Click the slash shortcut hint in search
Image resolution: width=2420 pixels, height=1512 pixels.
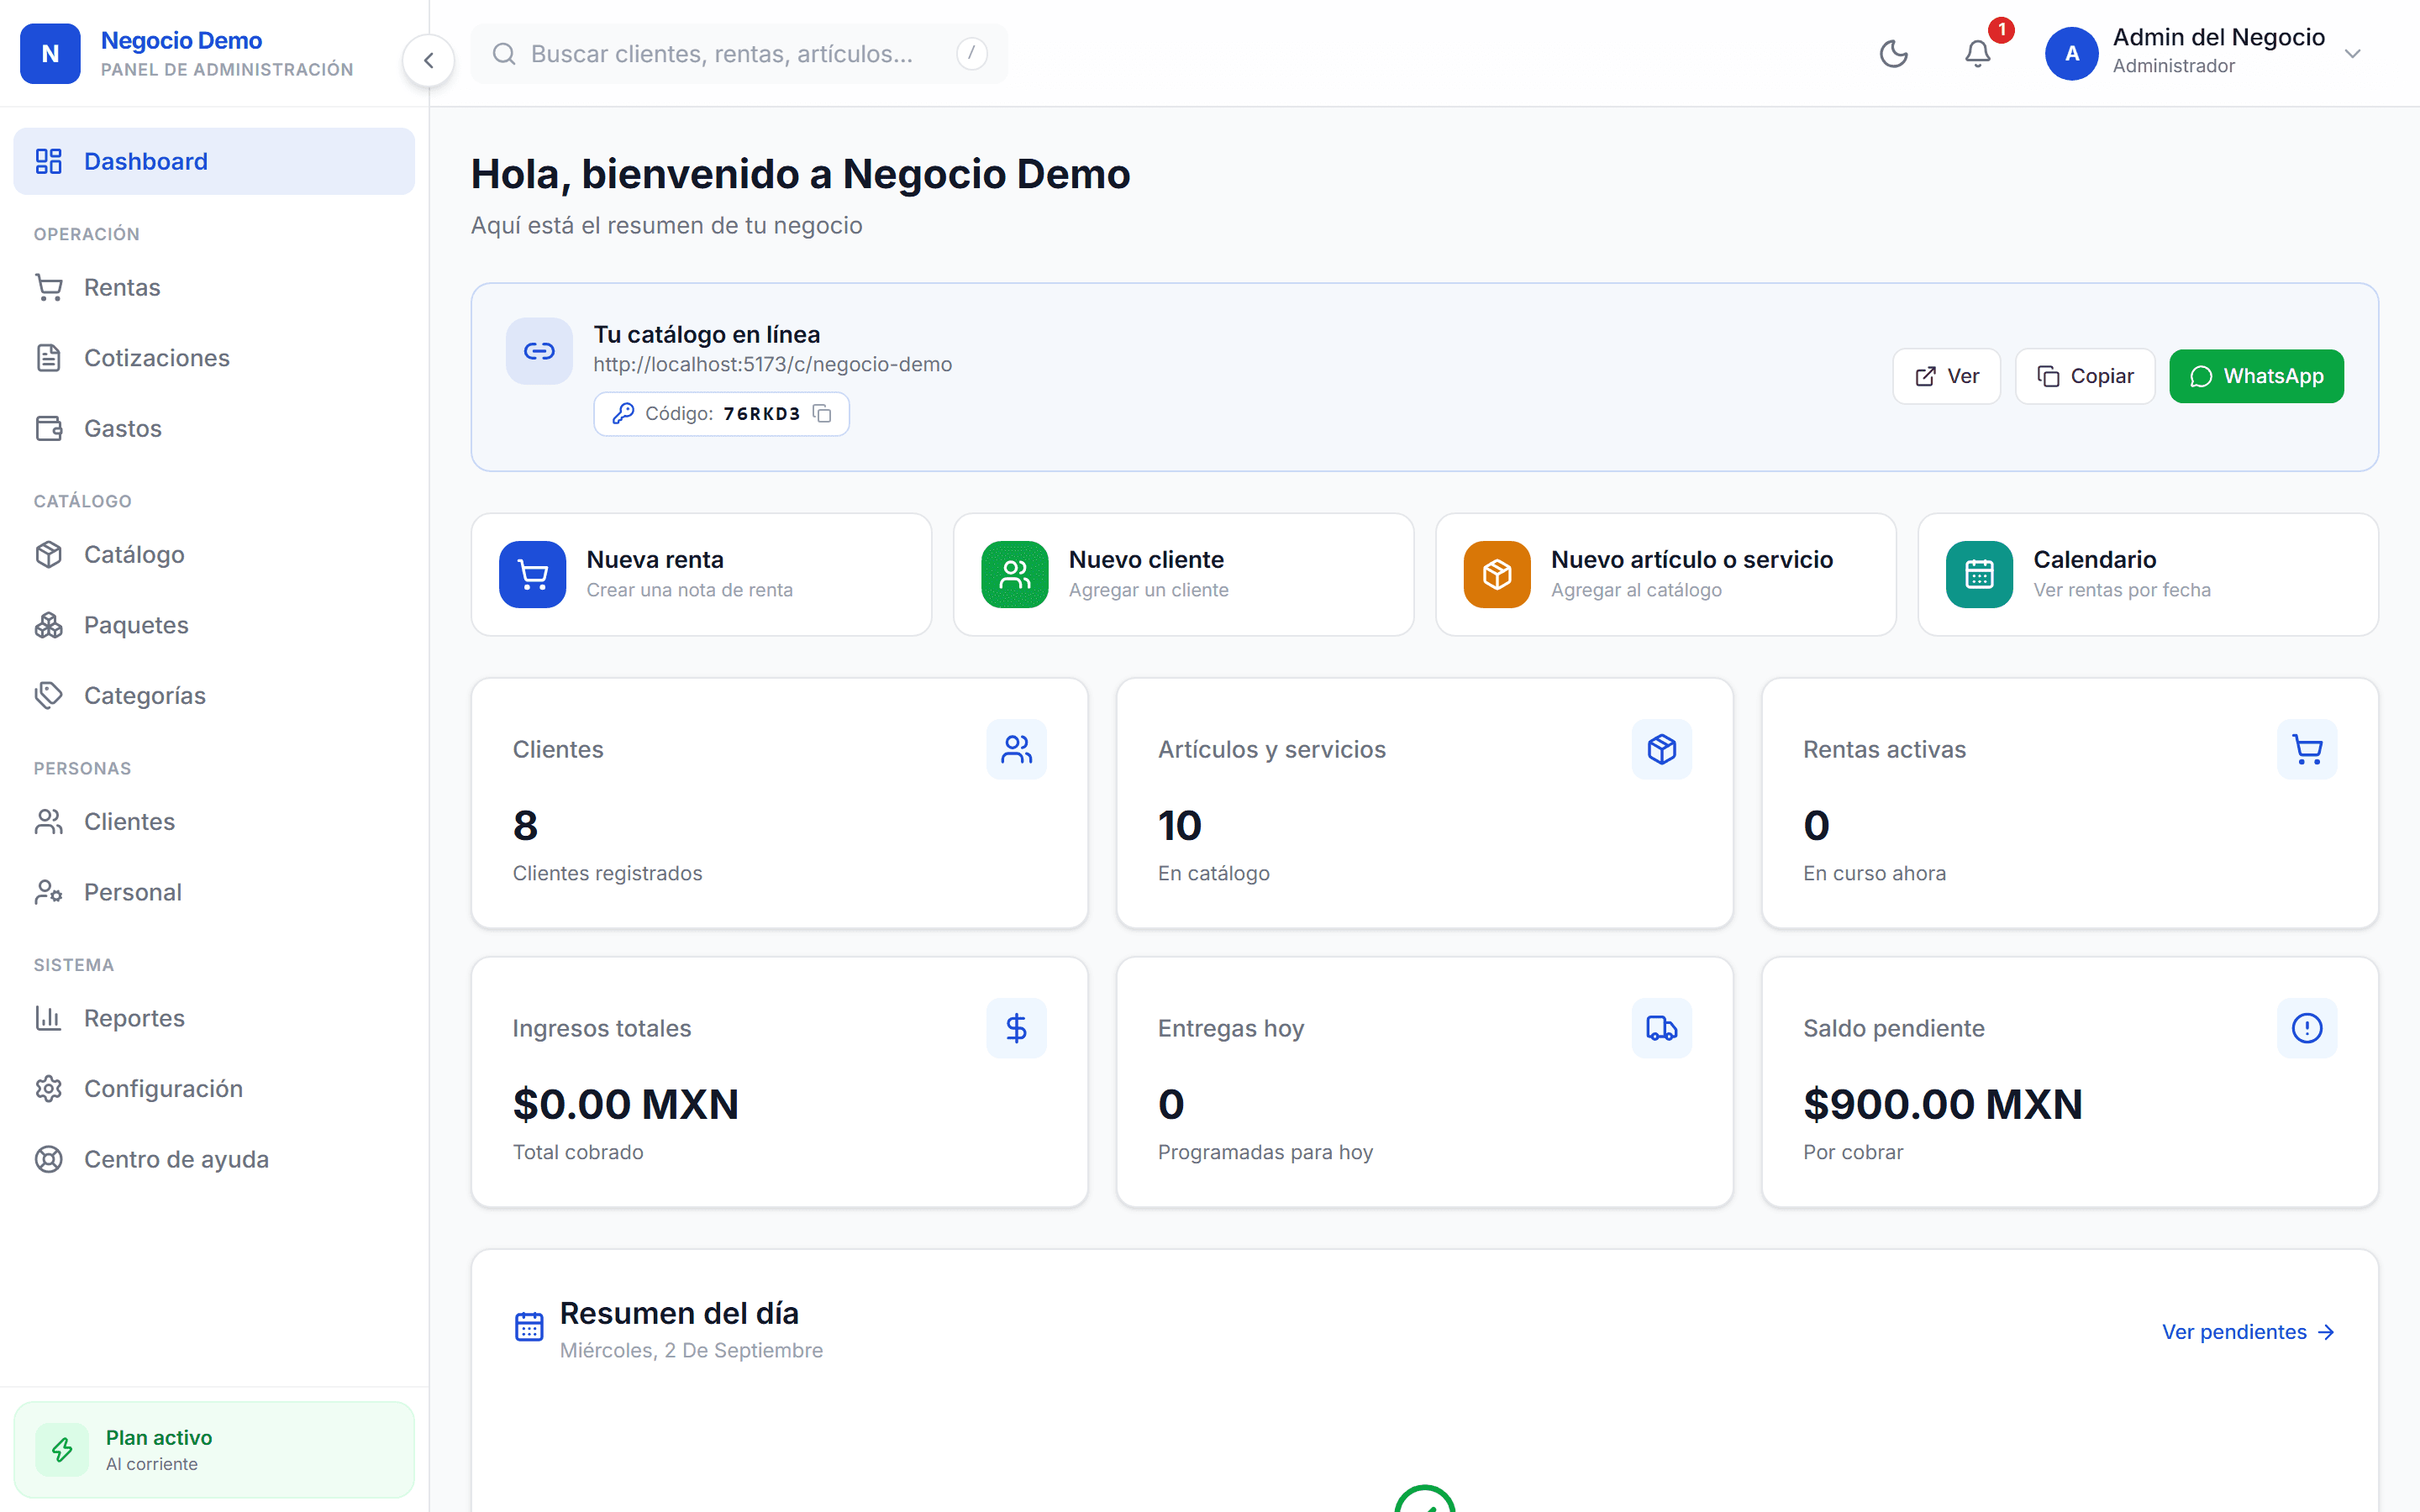(971, 54)
